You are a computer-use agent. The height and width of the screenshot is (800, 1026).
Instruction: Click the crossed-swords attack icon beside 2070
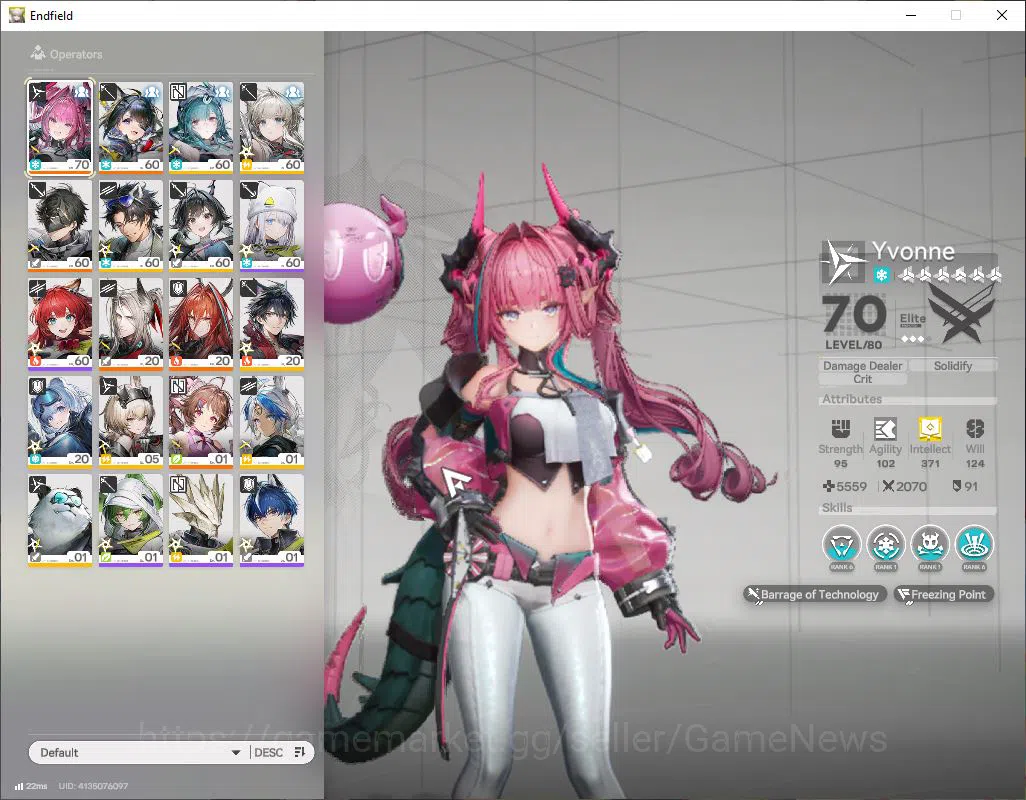pyautogui.click(x=888, y=486)
